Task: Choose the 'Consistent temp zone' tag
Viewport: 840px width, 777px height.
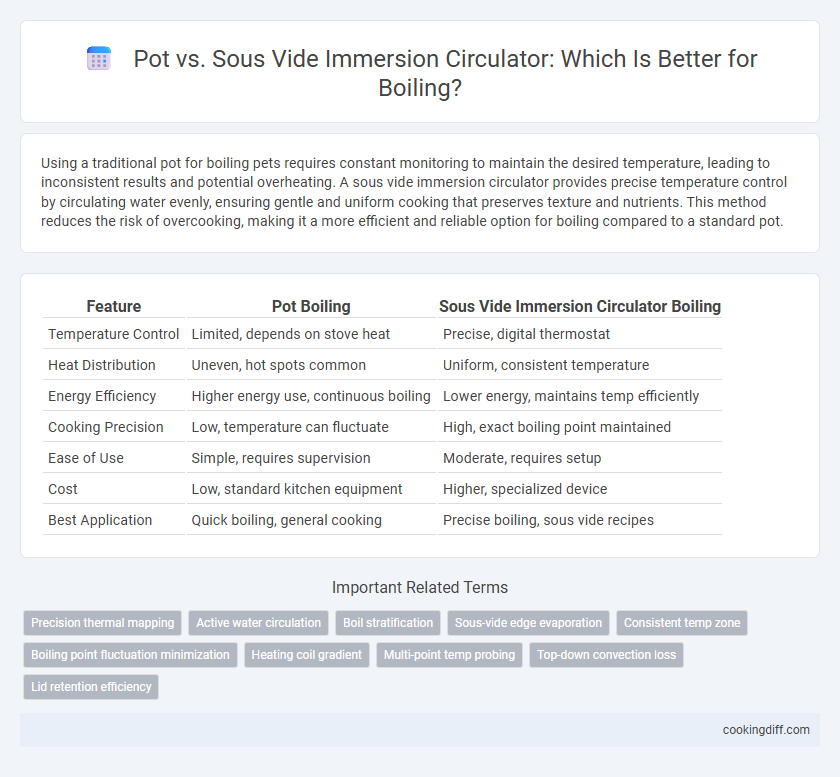Action: coord(682,623)
